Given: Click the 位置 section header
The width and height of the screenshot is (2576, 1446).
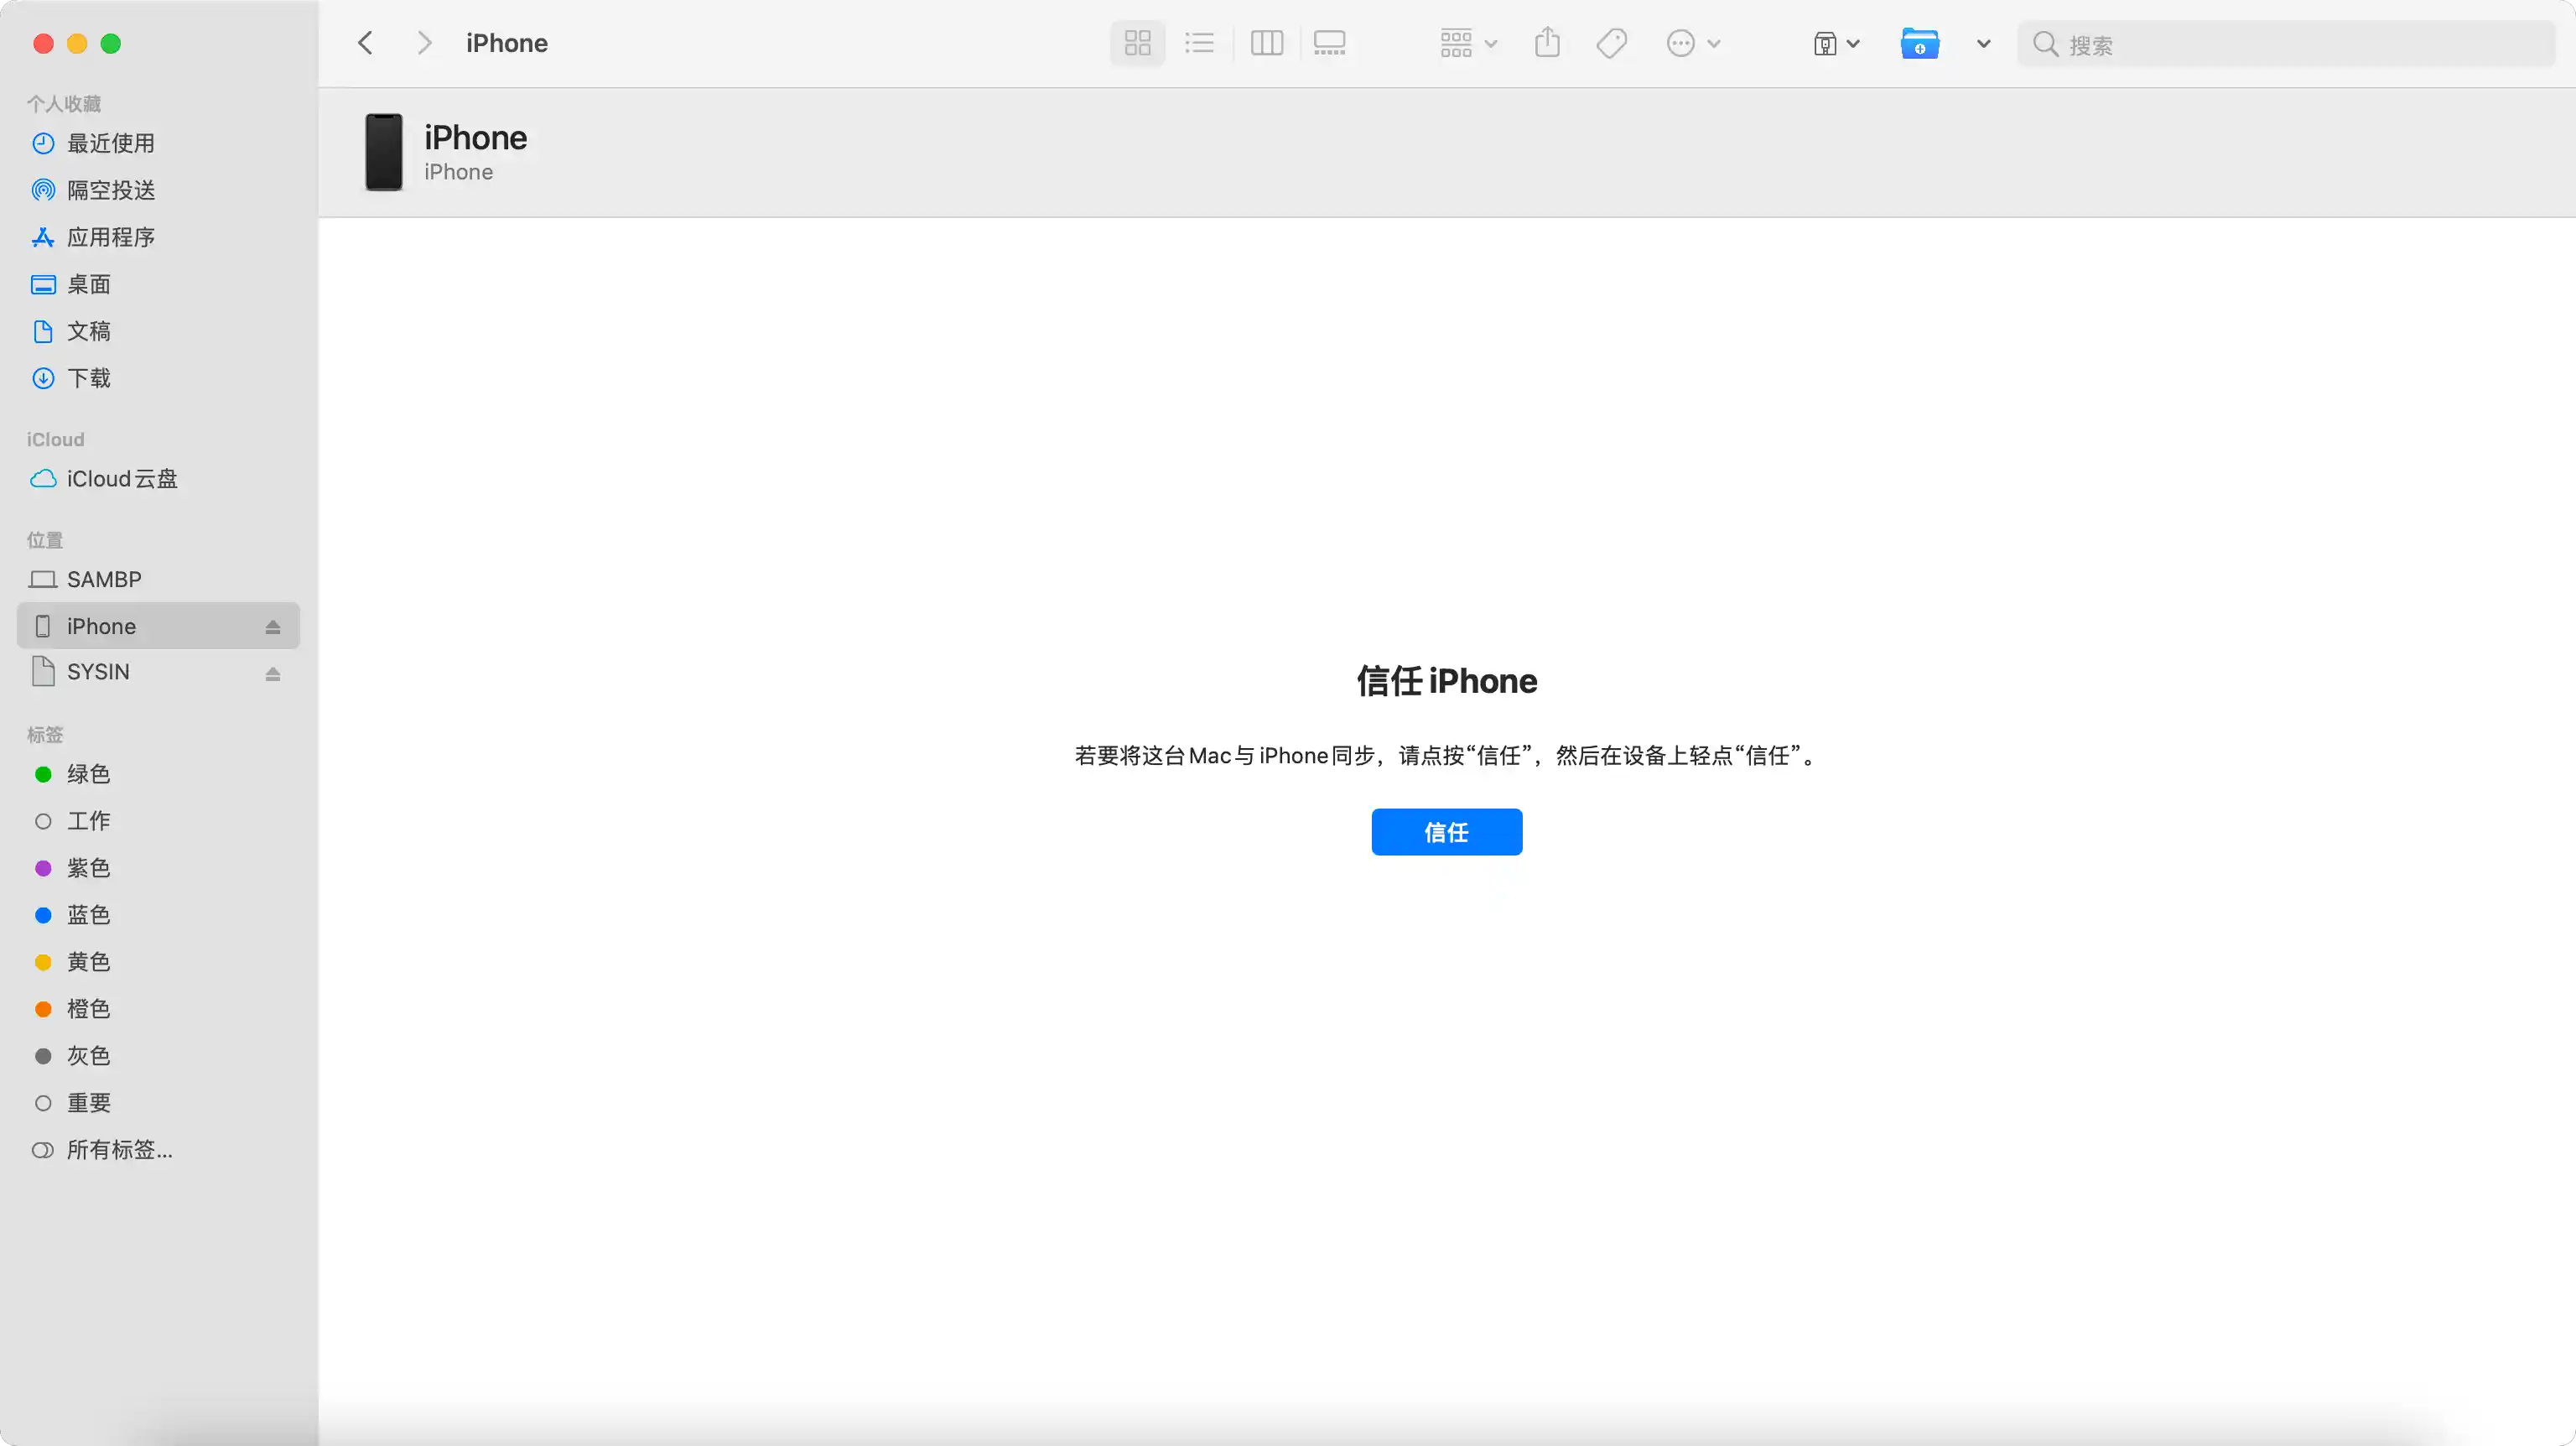Looking at the screenshot, I should point(45,540).
